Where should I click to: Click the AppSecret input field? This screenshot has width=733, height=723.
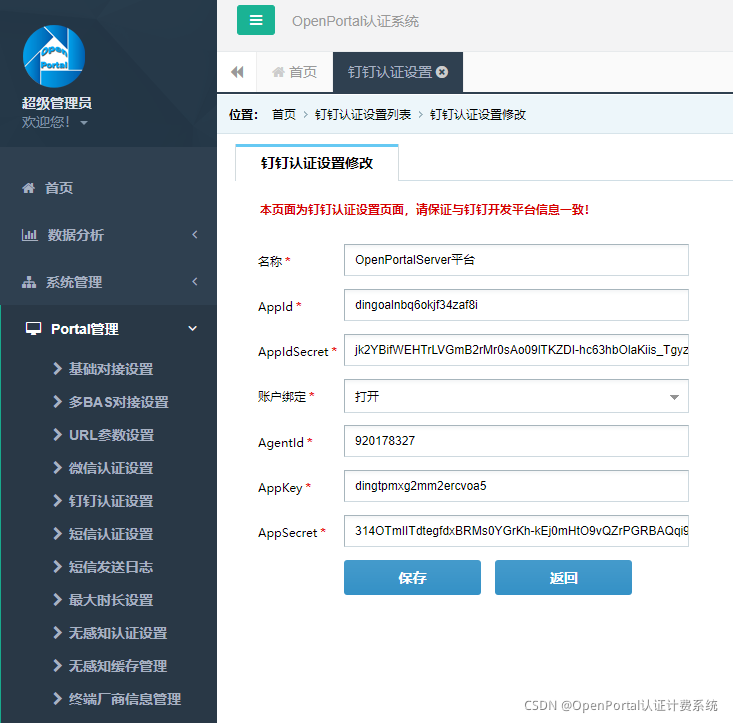tap(516, 531)
